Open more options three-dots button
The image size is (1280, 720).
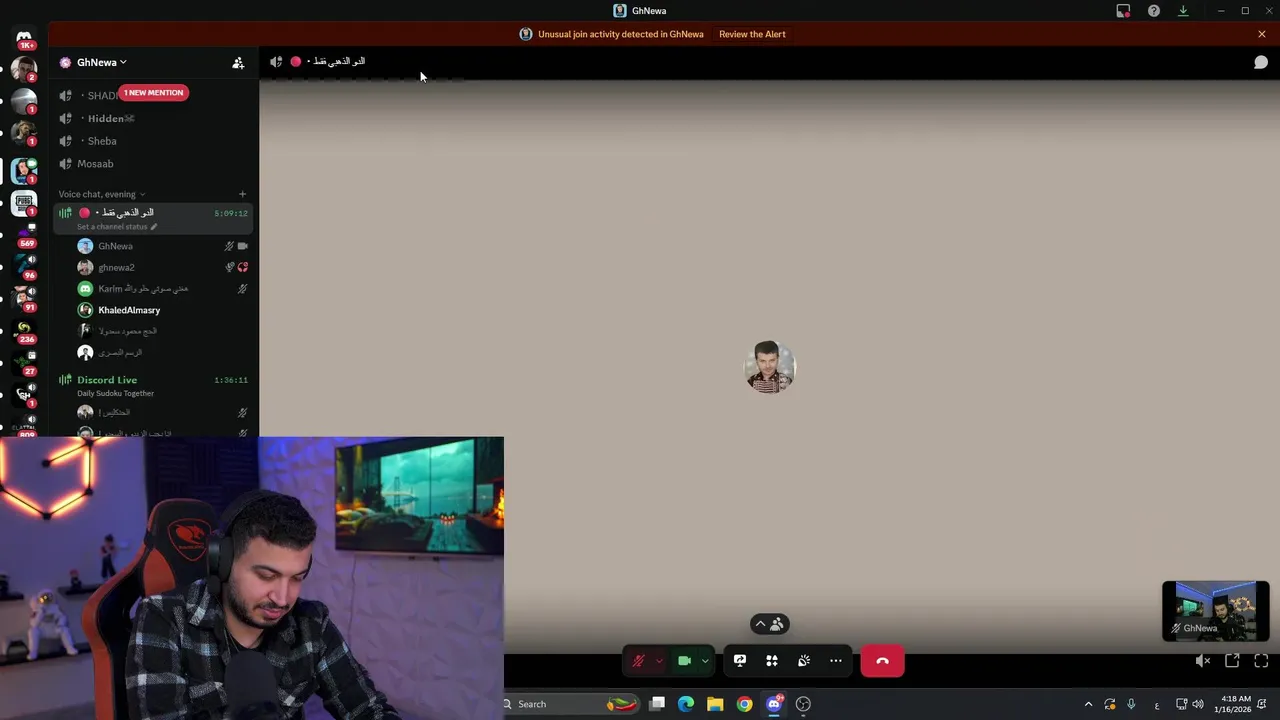click(x=836, y=661)
